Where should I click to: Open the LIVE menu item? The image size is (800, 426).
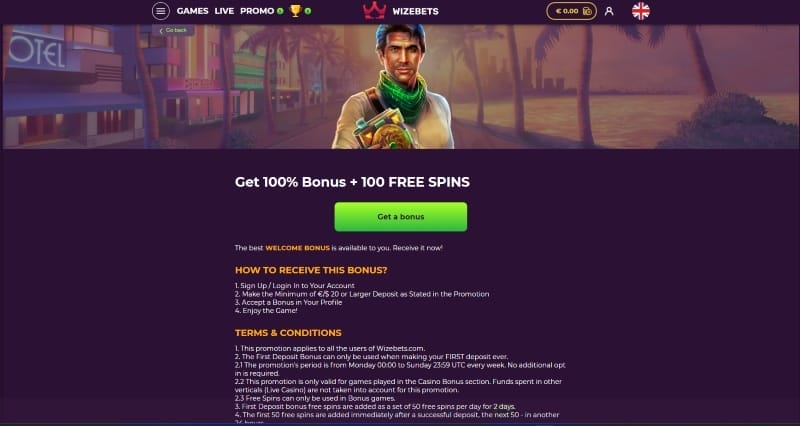[x=224, y=11]
